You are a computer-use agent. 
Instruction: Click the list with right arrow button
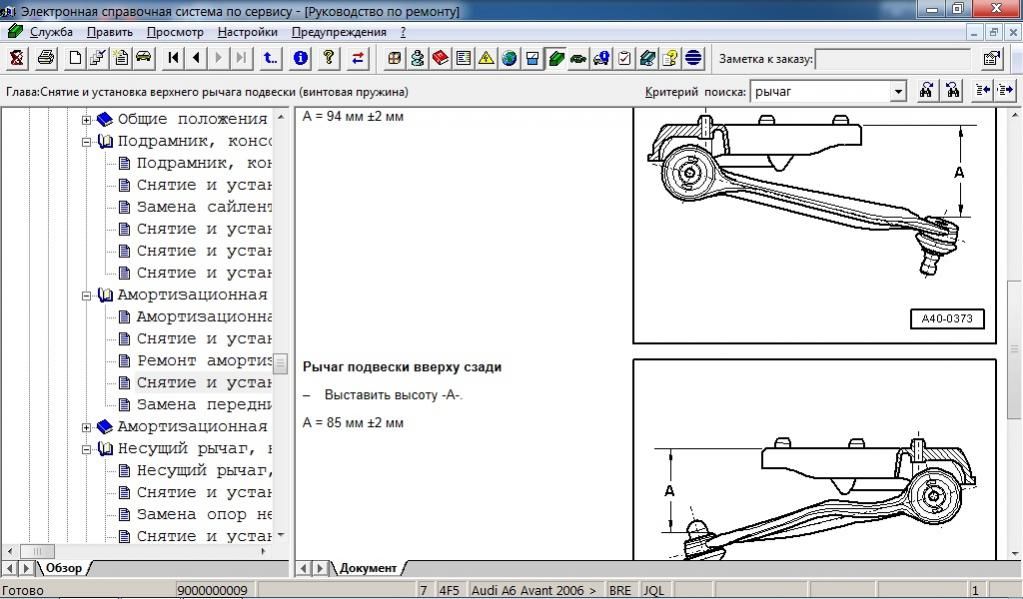1005,91
